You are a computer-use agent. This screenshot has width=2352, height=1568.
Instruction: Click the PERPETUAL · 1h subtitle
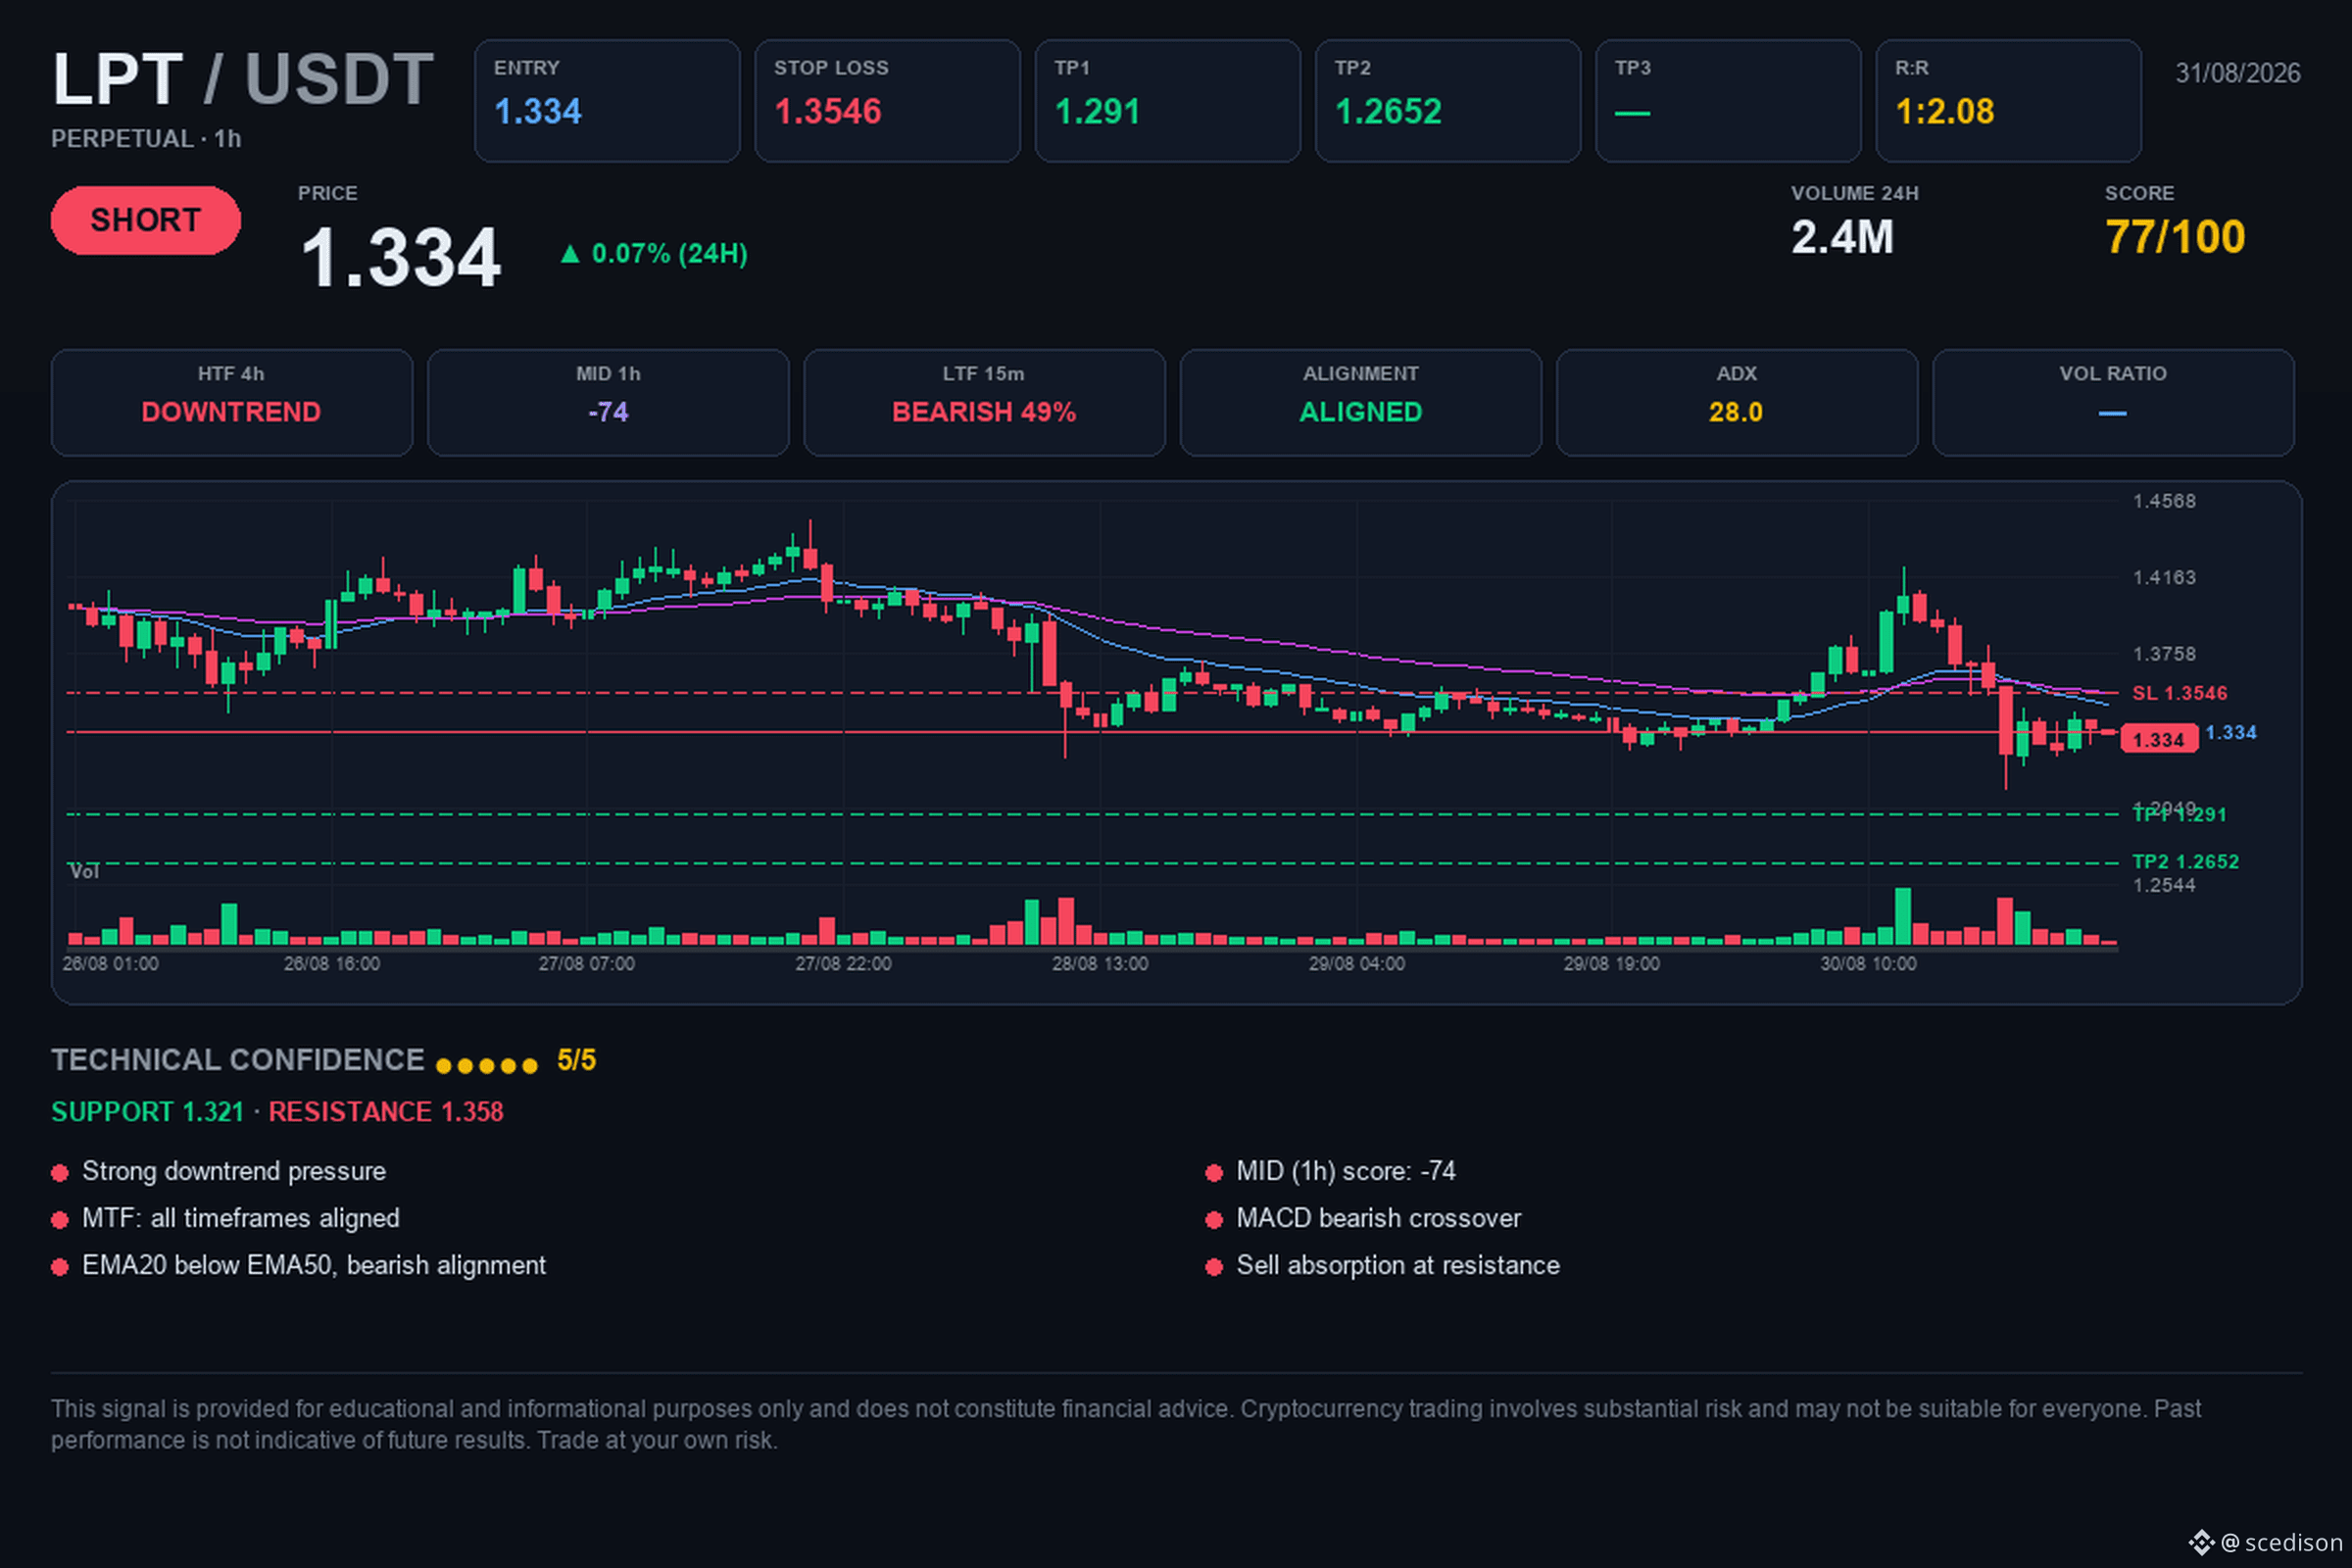click(x=146, y=139)
